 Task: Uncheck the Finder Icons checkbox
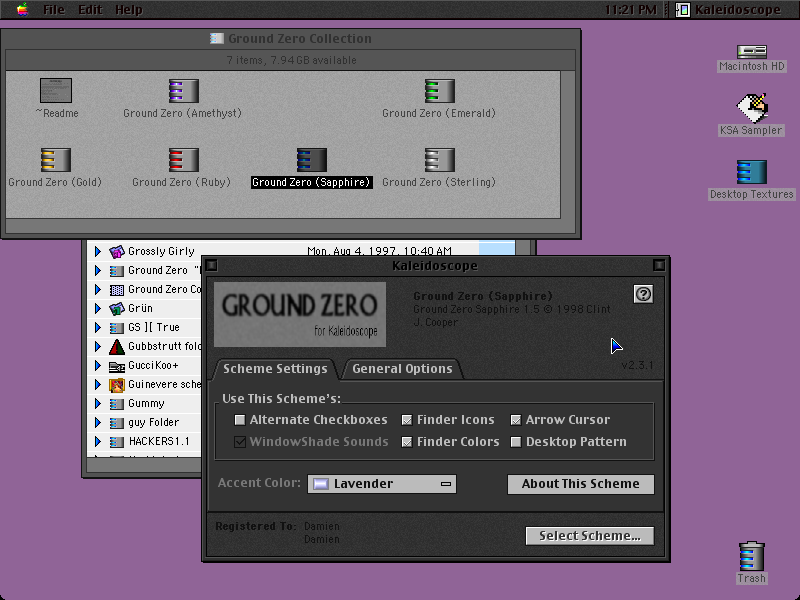point(407,420)
